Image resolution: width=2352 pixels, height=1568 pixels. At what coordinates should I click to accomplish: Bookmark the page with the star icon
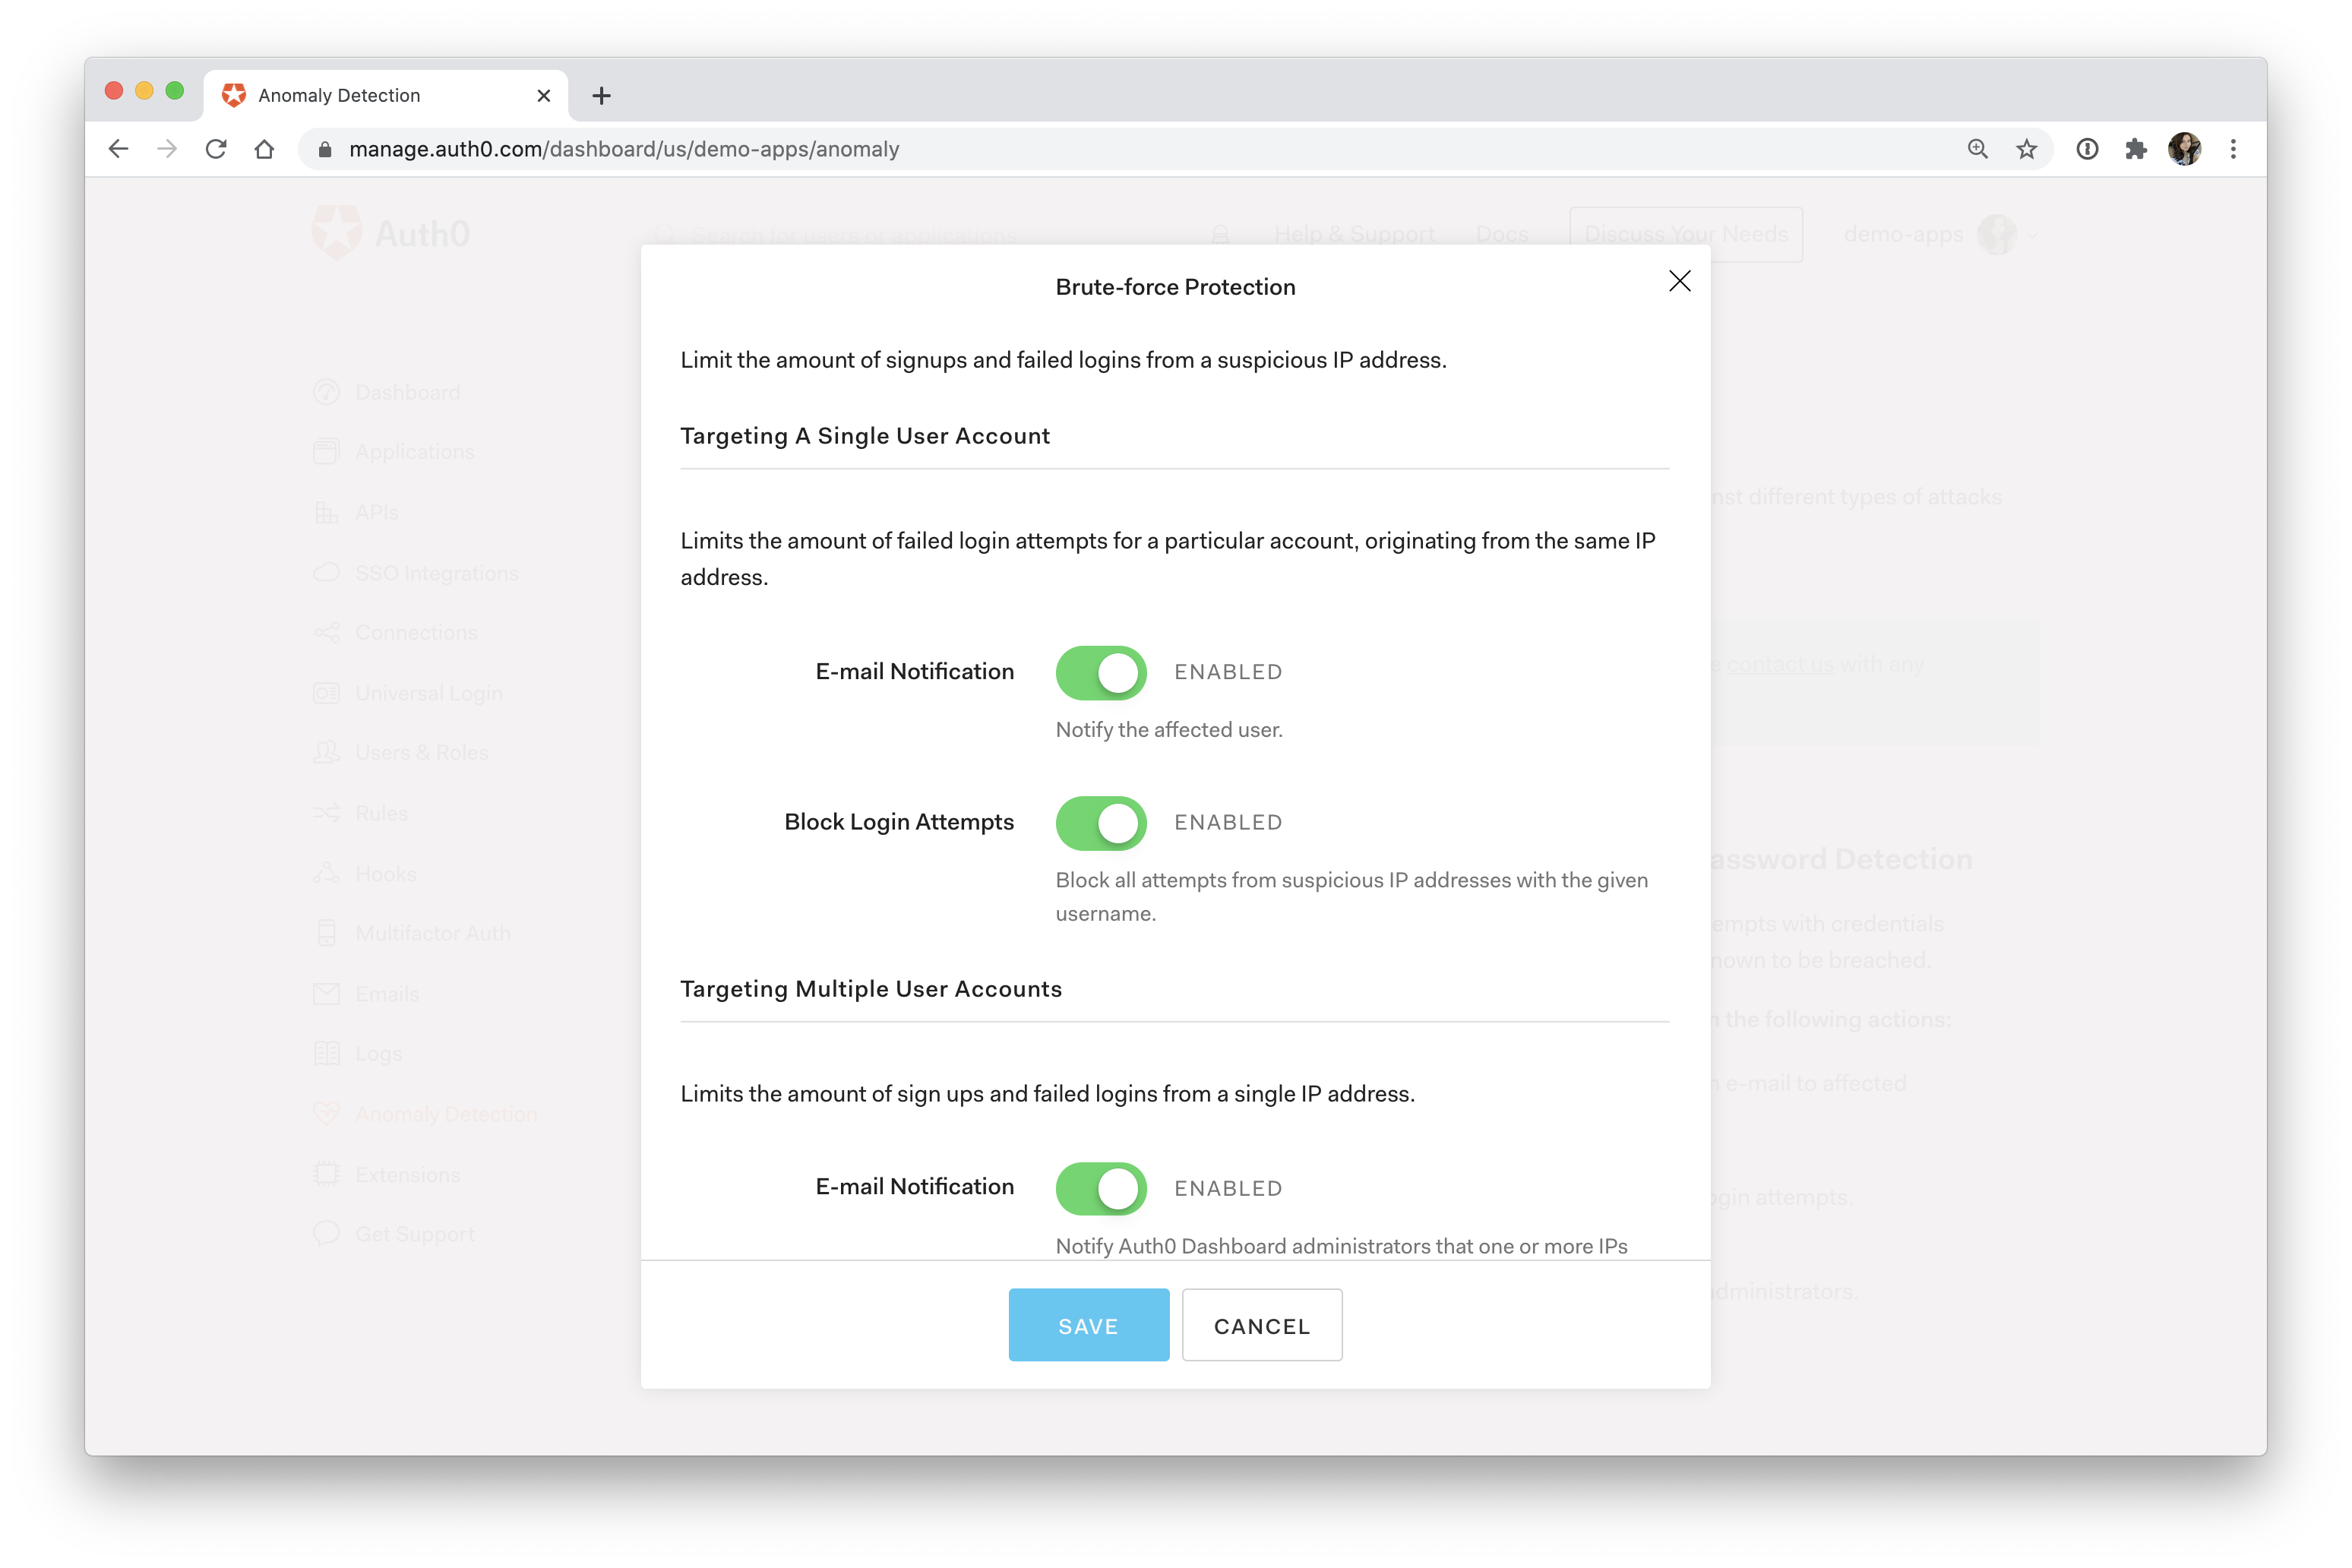click(2026, 149)
